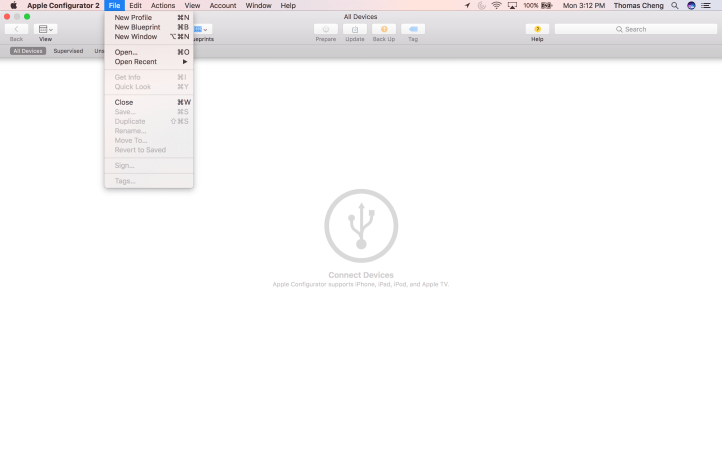Open the View layout dropdown in toolbar
Viewport: 722px width, 451px height.
click(x=46, y=29)
